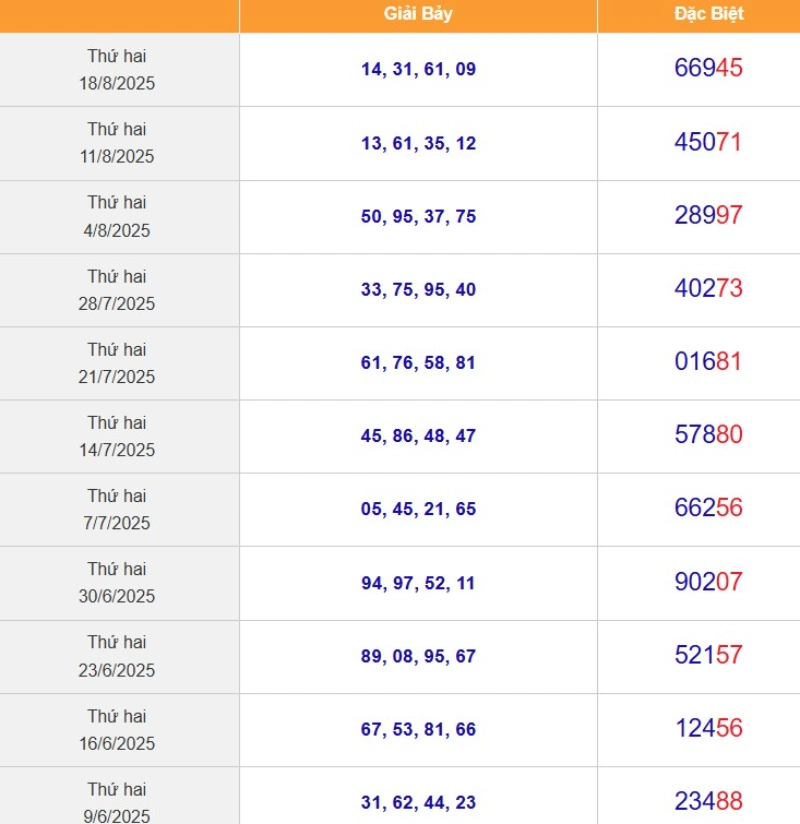Screen dimensions: 800x824
Task: Click the Giải Bảy column header
Action: (418, 14)
